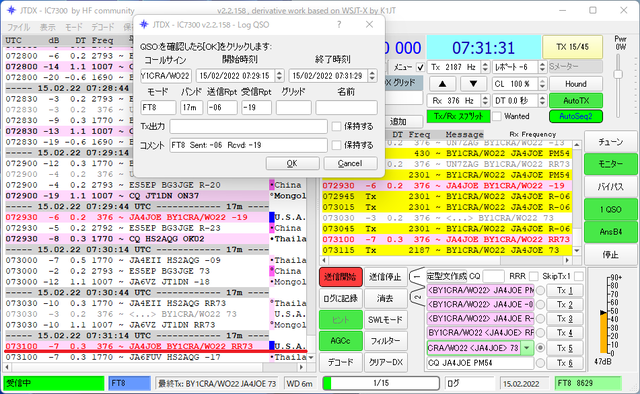640x394 pixels.
Task: Click the Tx 4 button
Action: tap(565, 333)
